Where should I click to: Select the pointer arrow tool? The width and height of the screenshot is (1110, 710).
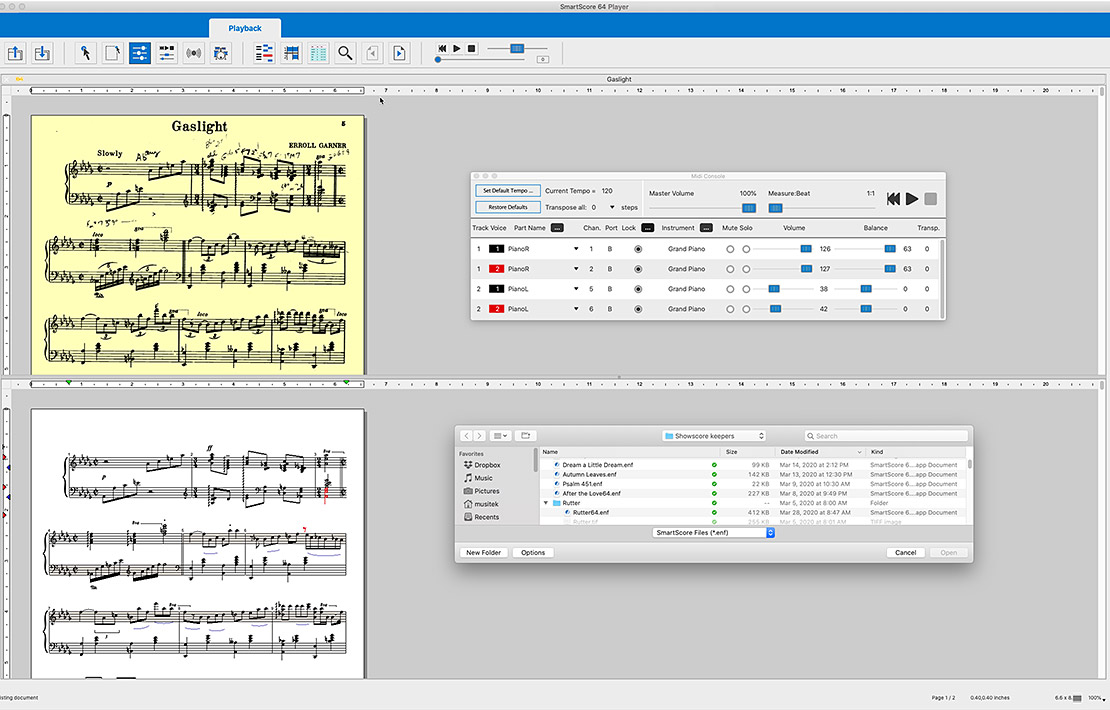click(x=86, y=53)
